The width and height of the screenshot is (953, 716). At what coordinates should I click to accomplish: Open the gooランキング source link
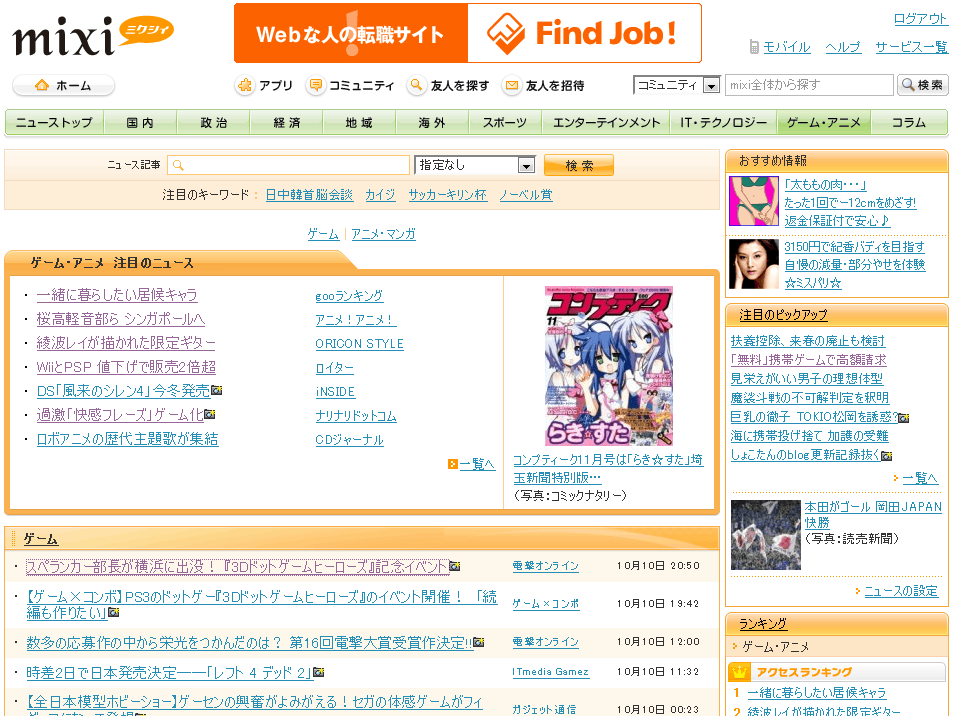tap(349, 296)
